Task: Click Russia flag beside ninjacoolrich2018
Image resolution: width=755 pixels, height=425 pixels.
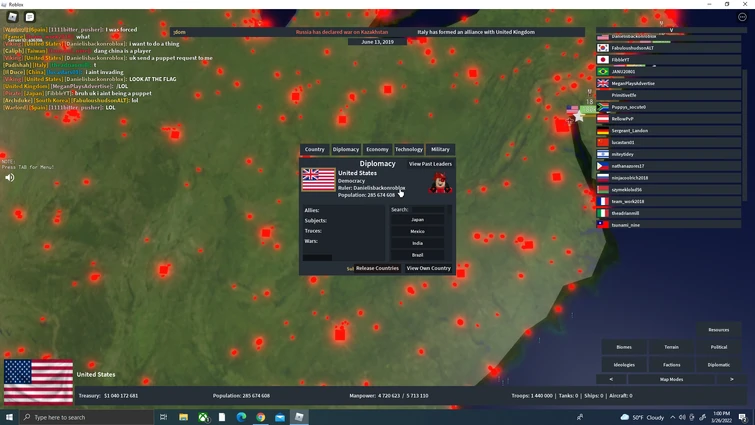Action: point(603,178)
